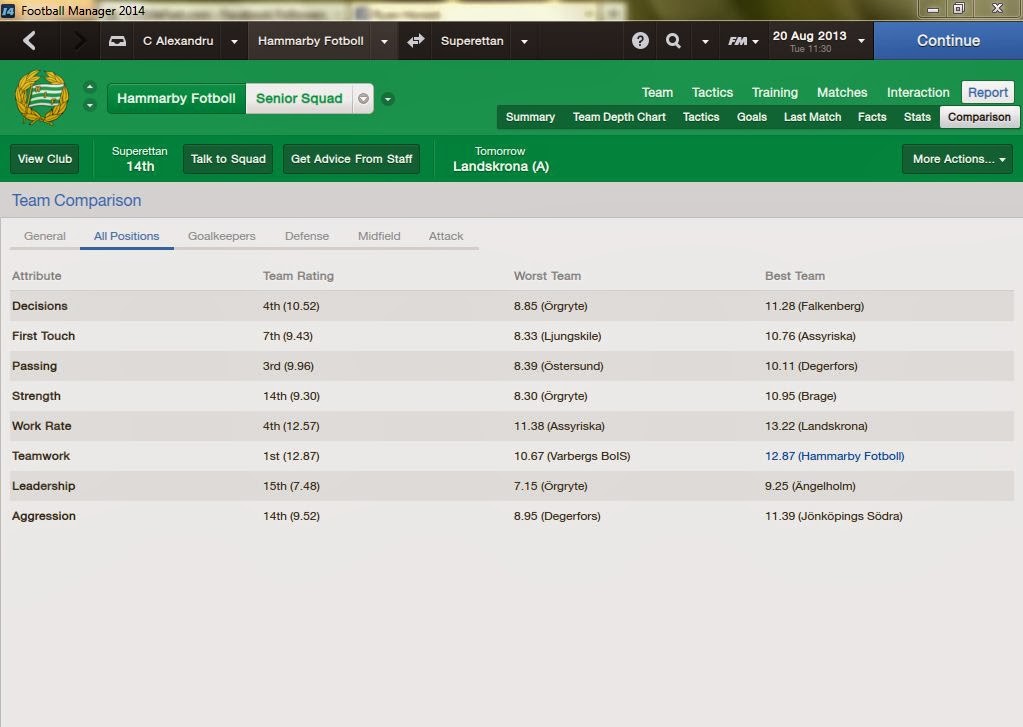
Task: Switch to Team Depth Chart sub-tab
Action: [619, 117]
